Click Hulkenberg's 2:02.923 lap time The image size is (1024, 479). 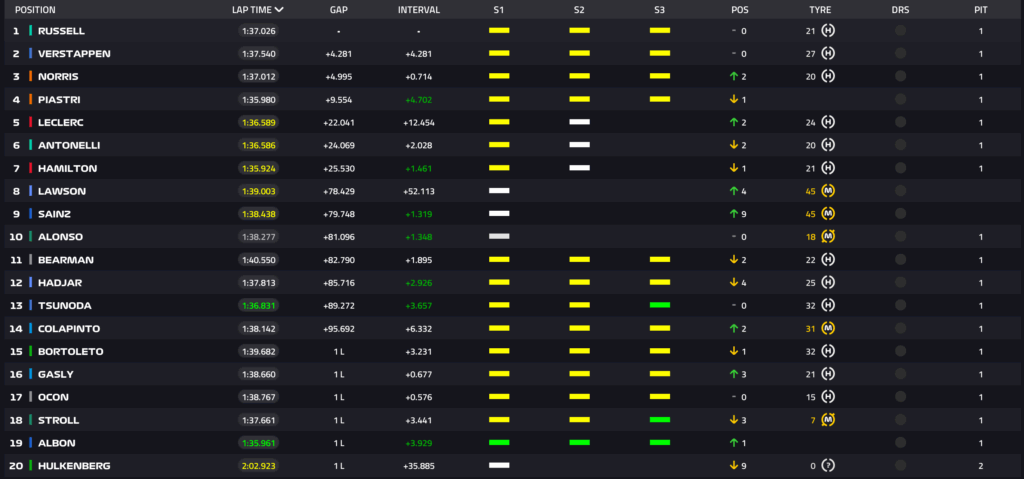pyautogui.click(x=258, y=466)
